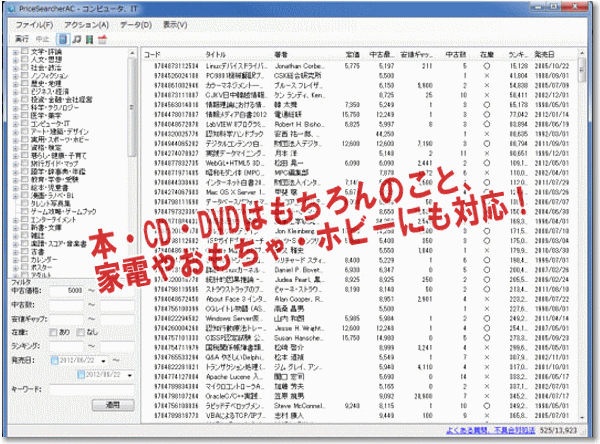Check the コンピュータ・IT category checkbox
The height and width of the screenshot is (444, 600).
pyautogui.click(x=25, y=123)
